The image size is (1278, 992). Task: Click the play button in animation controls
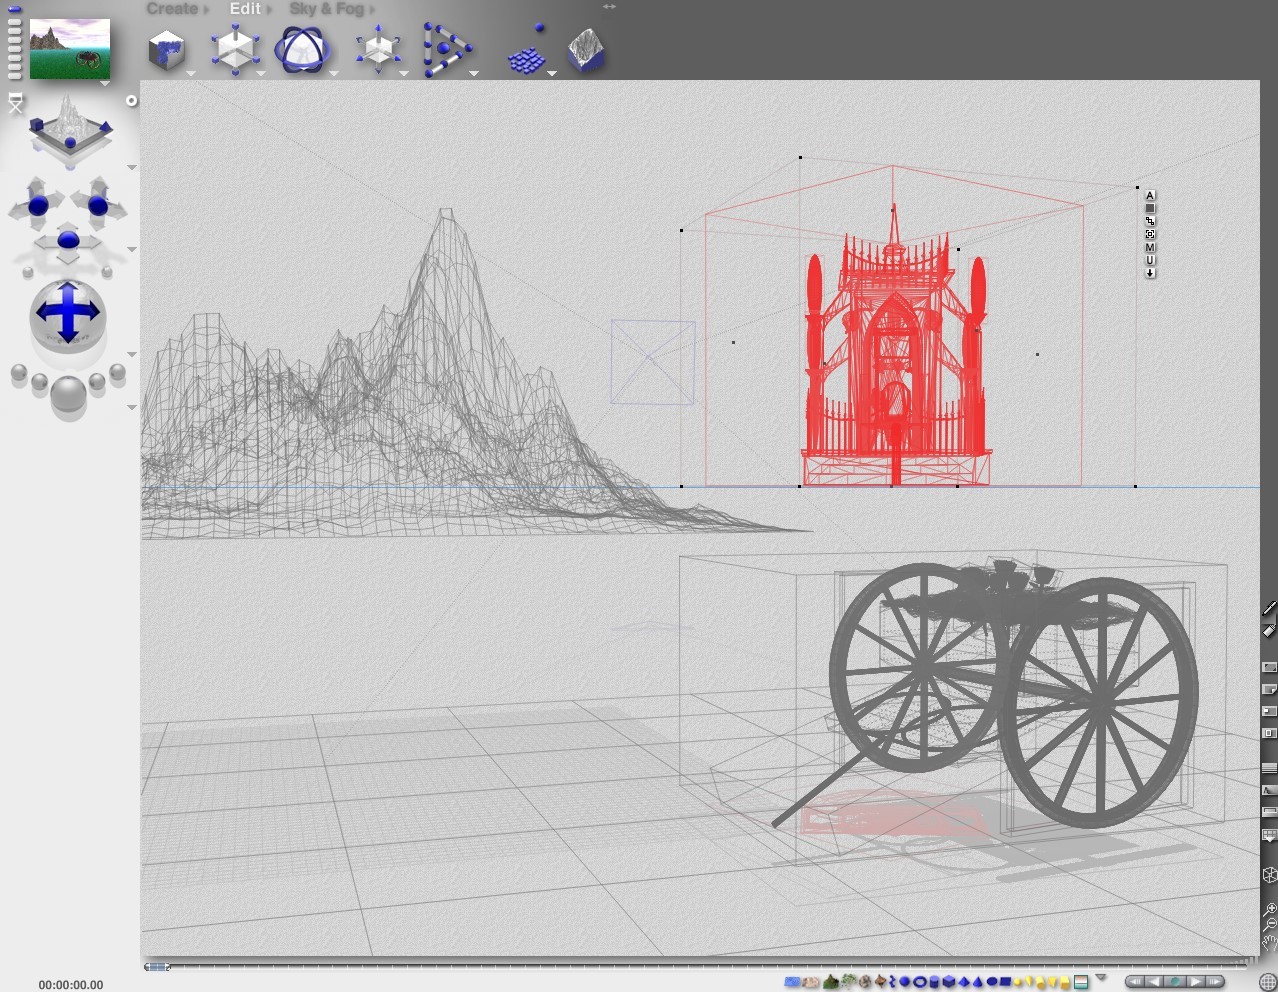[1195, 982]
